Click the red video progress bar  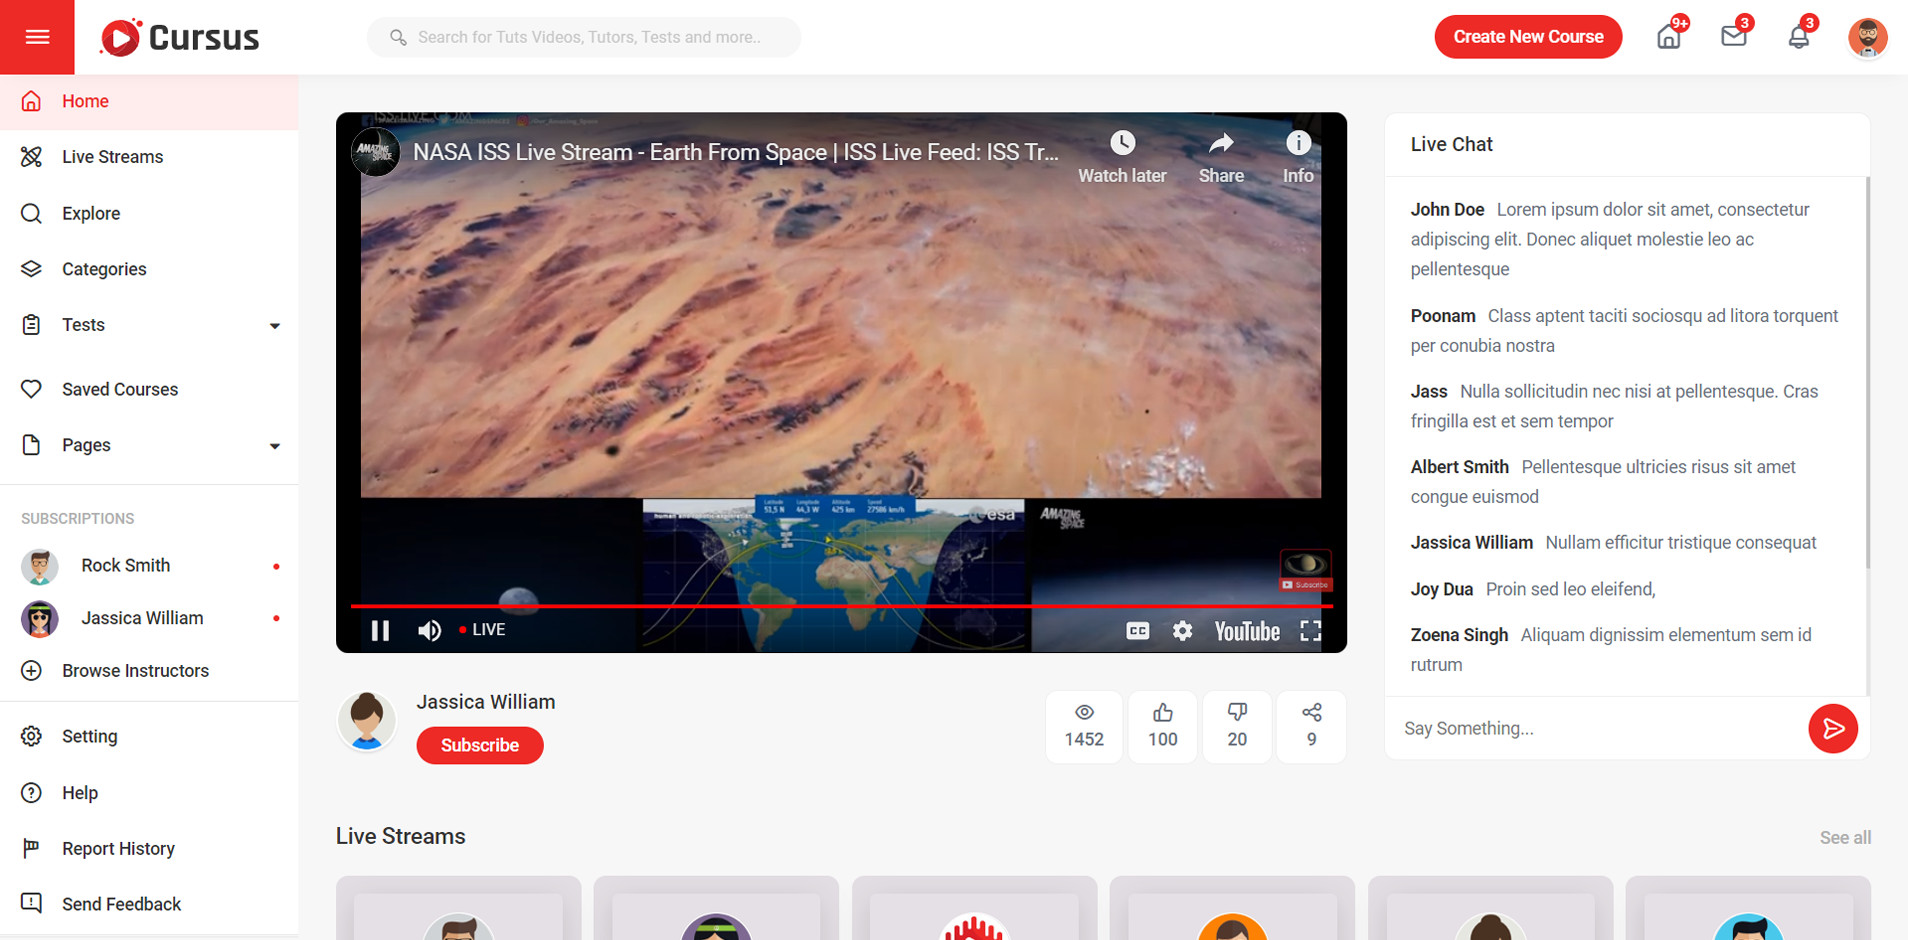840,606
